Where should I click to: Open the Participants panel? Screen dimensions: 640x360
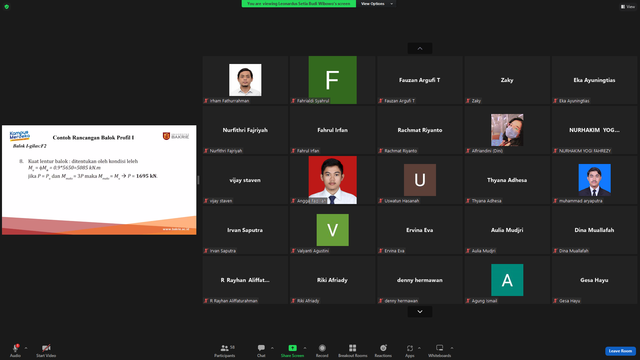[225, 350]
